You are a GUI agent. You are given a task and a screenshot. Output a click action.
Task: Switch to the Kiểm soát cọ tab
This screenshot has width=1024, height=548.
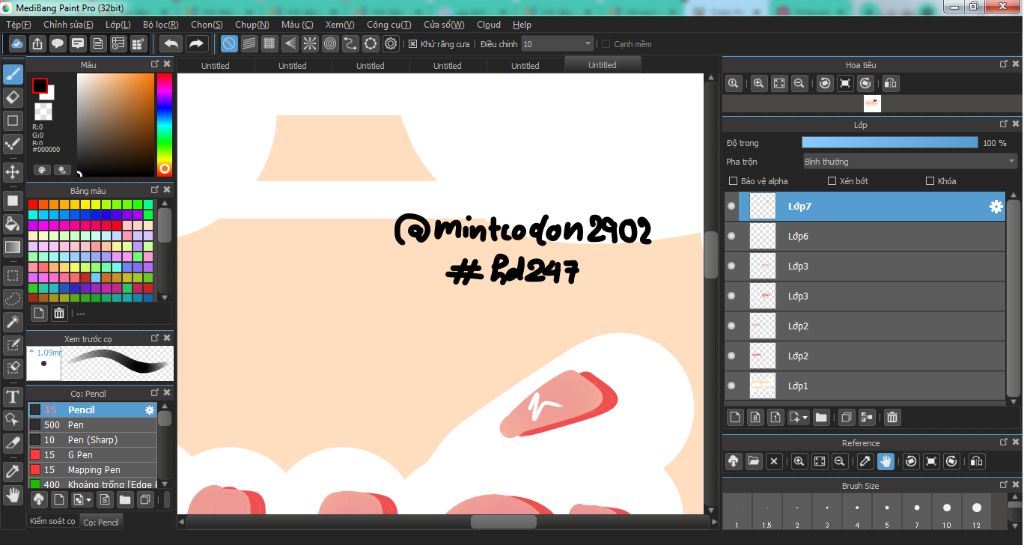coord(52,521)
